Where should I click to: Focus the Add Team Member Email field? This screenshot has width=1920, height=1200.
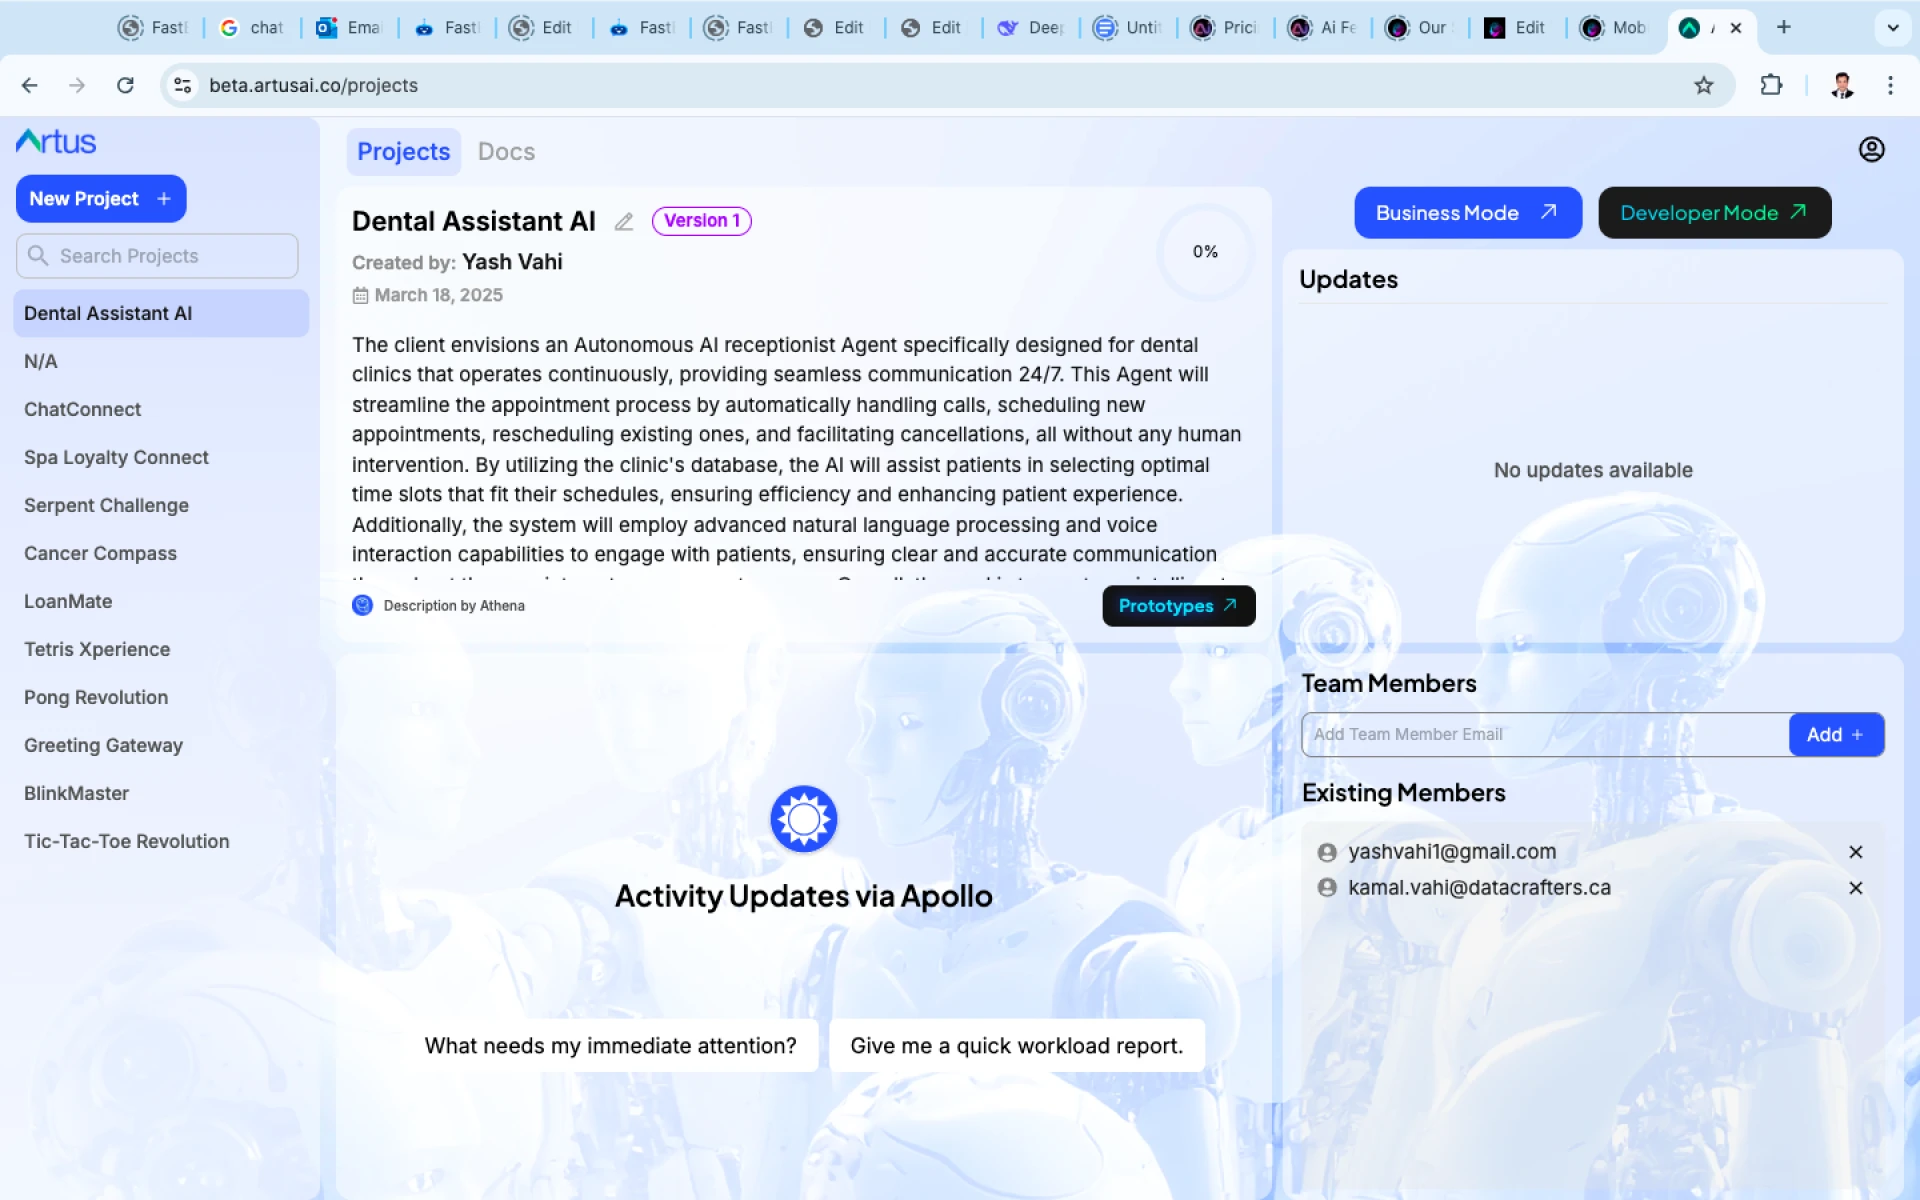[x=1544, y=735]
